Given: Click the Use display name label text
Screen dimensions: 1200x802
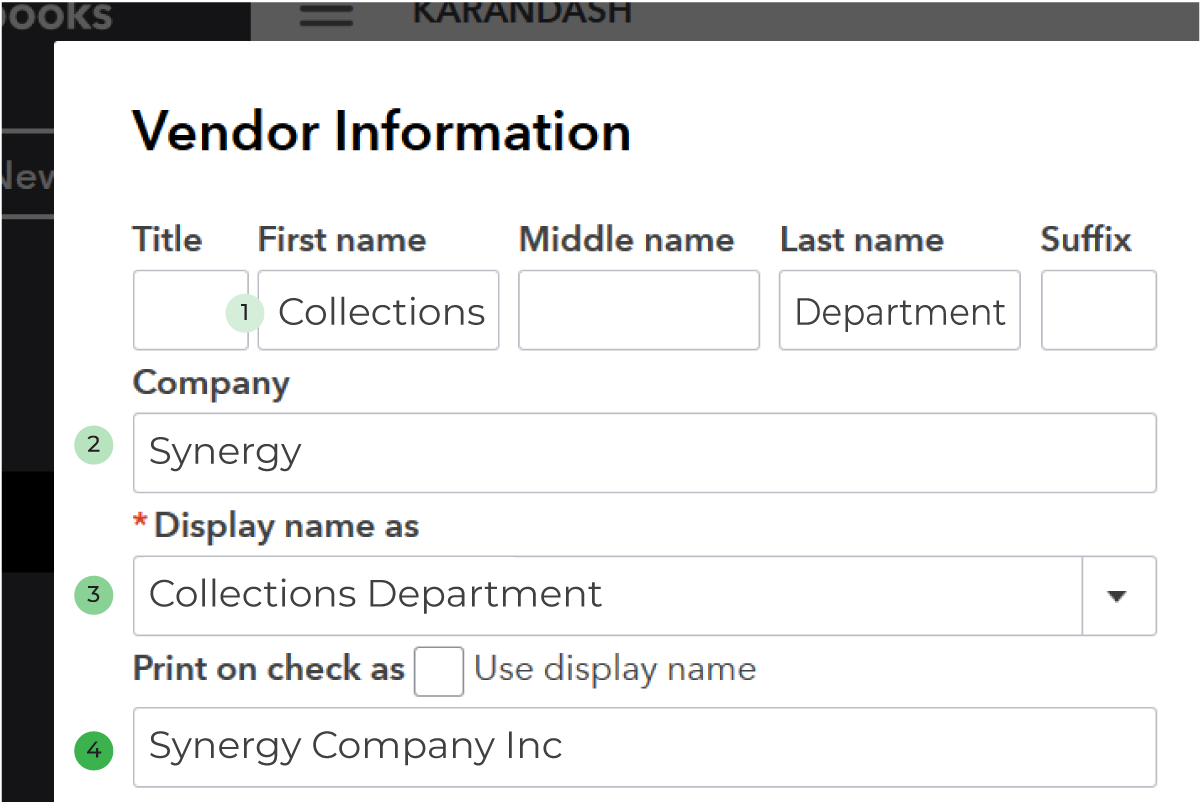Looking at the screenshot, I should [x=615, y=668].
